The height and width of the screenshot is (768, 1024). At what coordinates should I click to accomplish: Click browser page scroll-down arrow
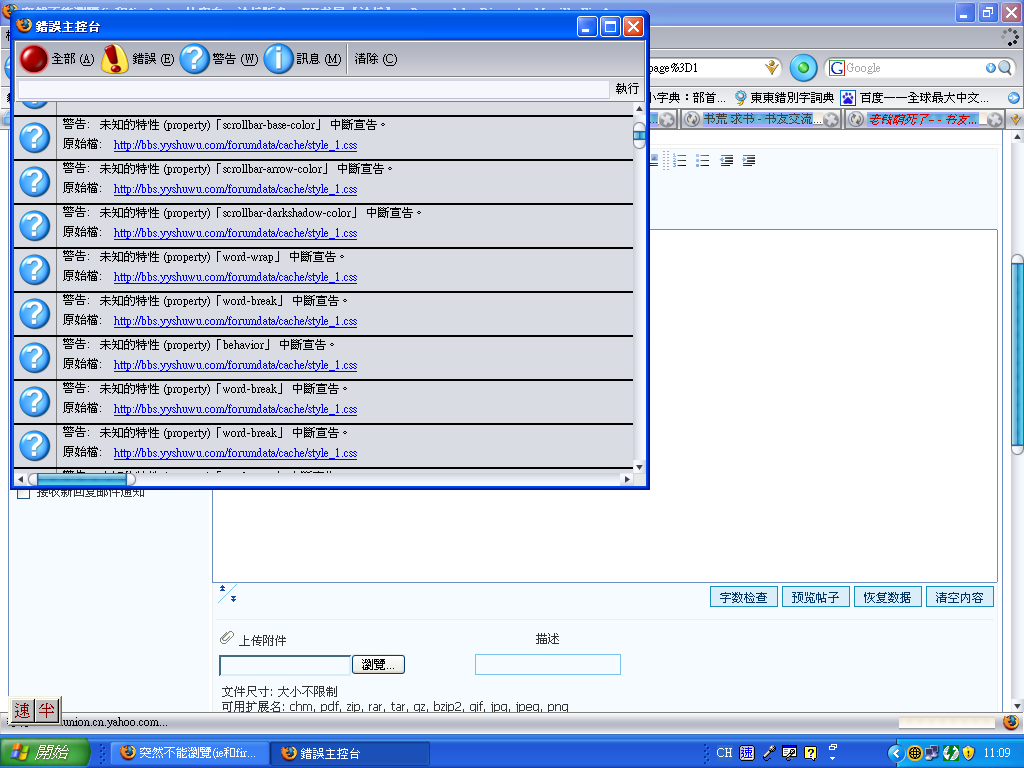pos(1017,706)
